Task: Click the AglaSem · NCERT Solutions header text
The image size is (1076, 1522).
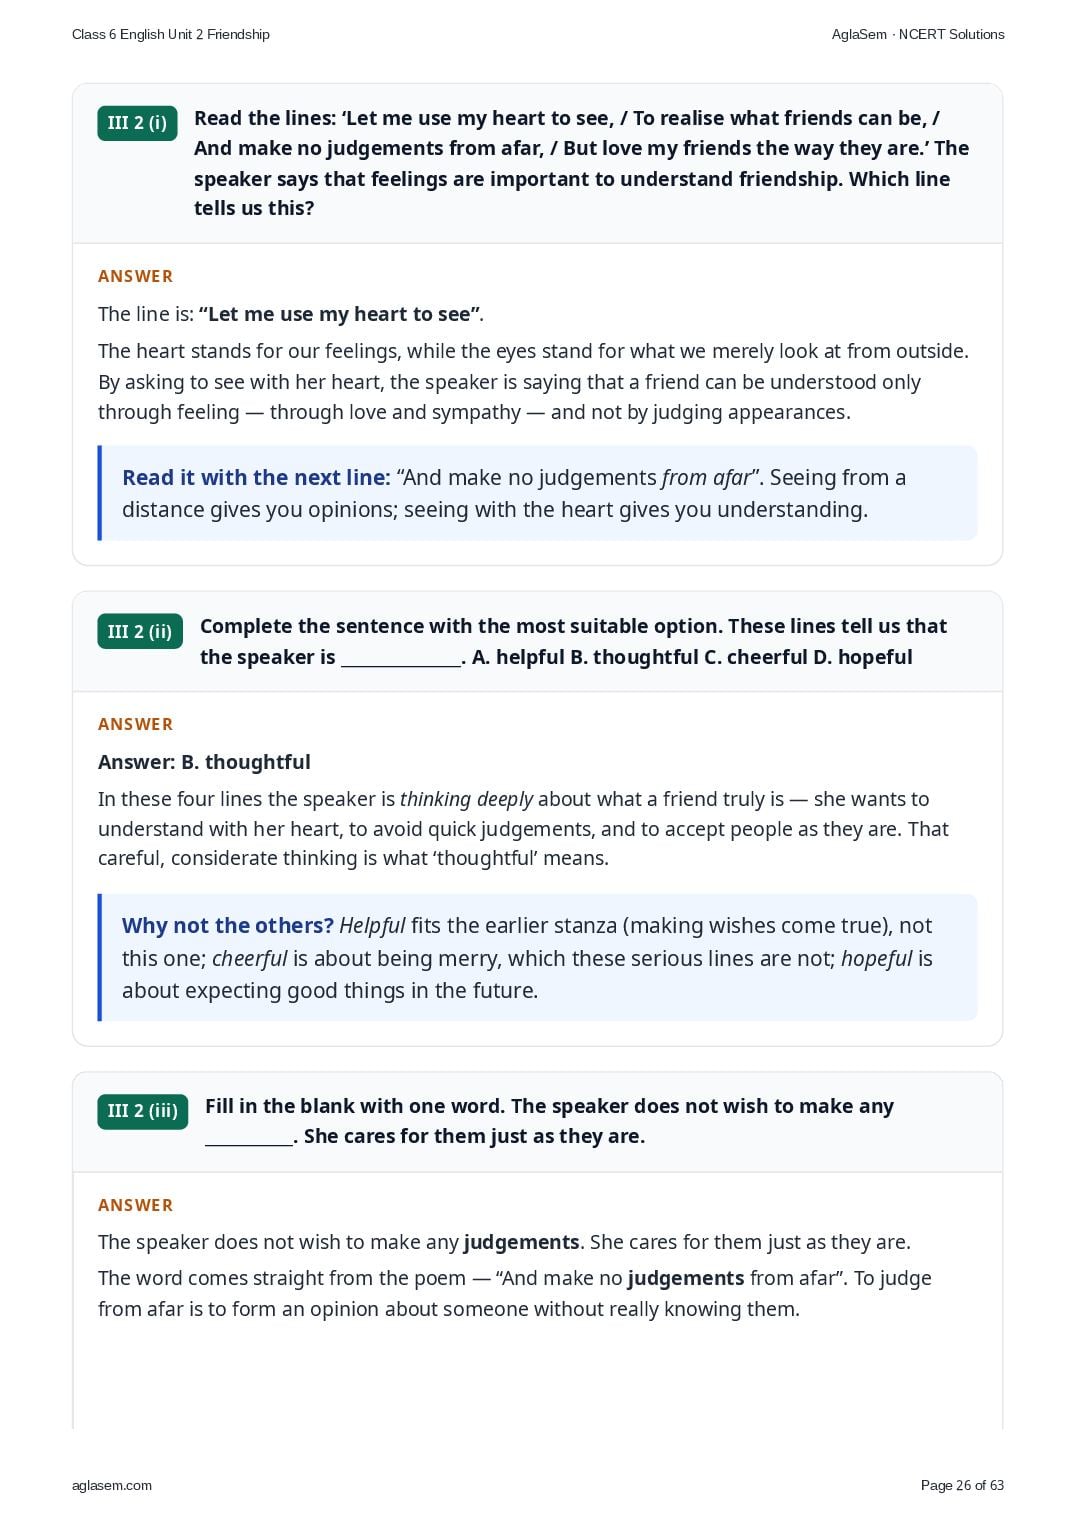Action: coord(918,34)
